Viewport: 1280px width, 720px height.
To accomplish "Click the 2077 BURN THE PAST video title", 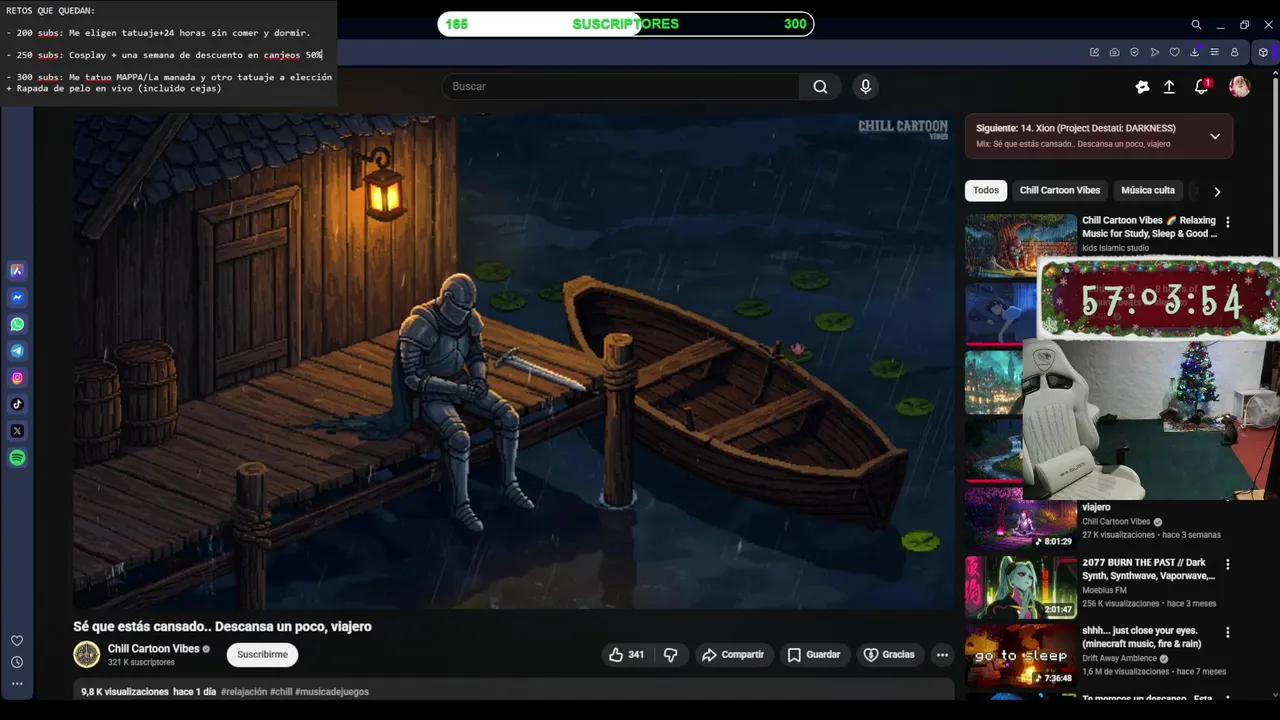I will click(x=1148, y=569).
